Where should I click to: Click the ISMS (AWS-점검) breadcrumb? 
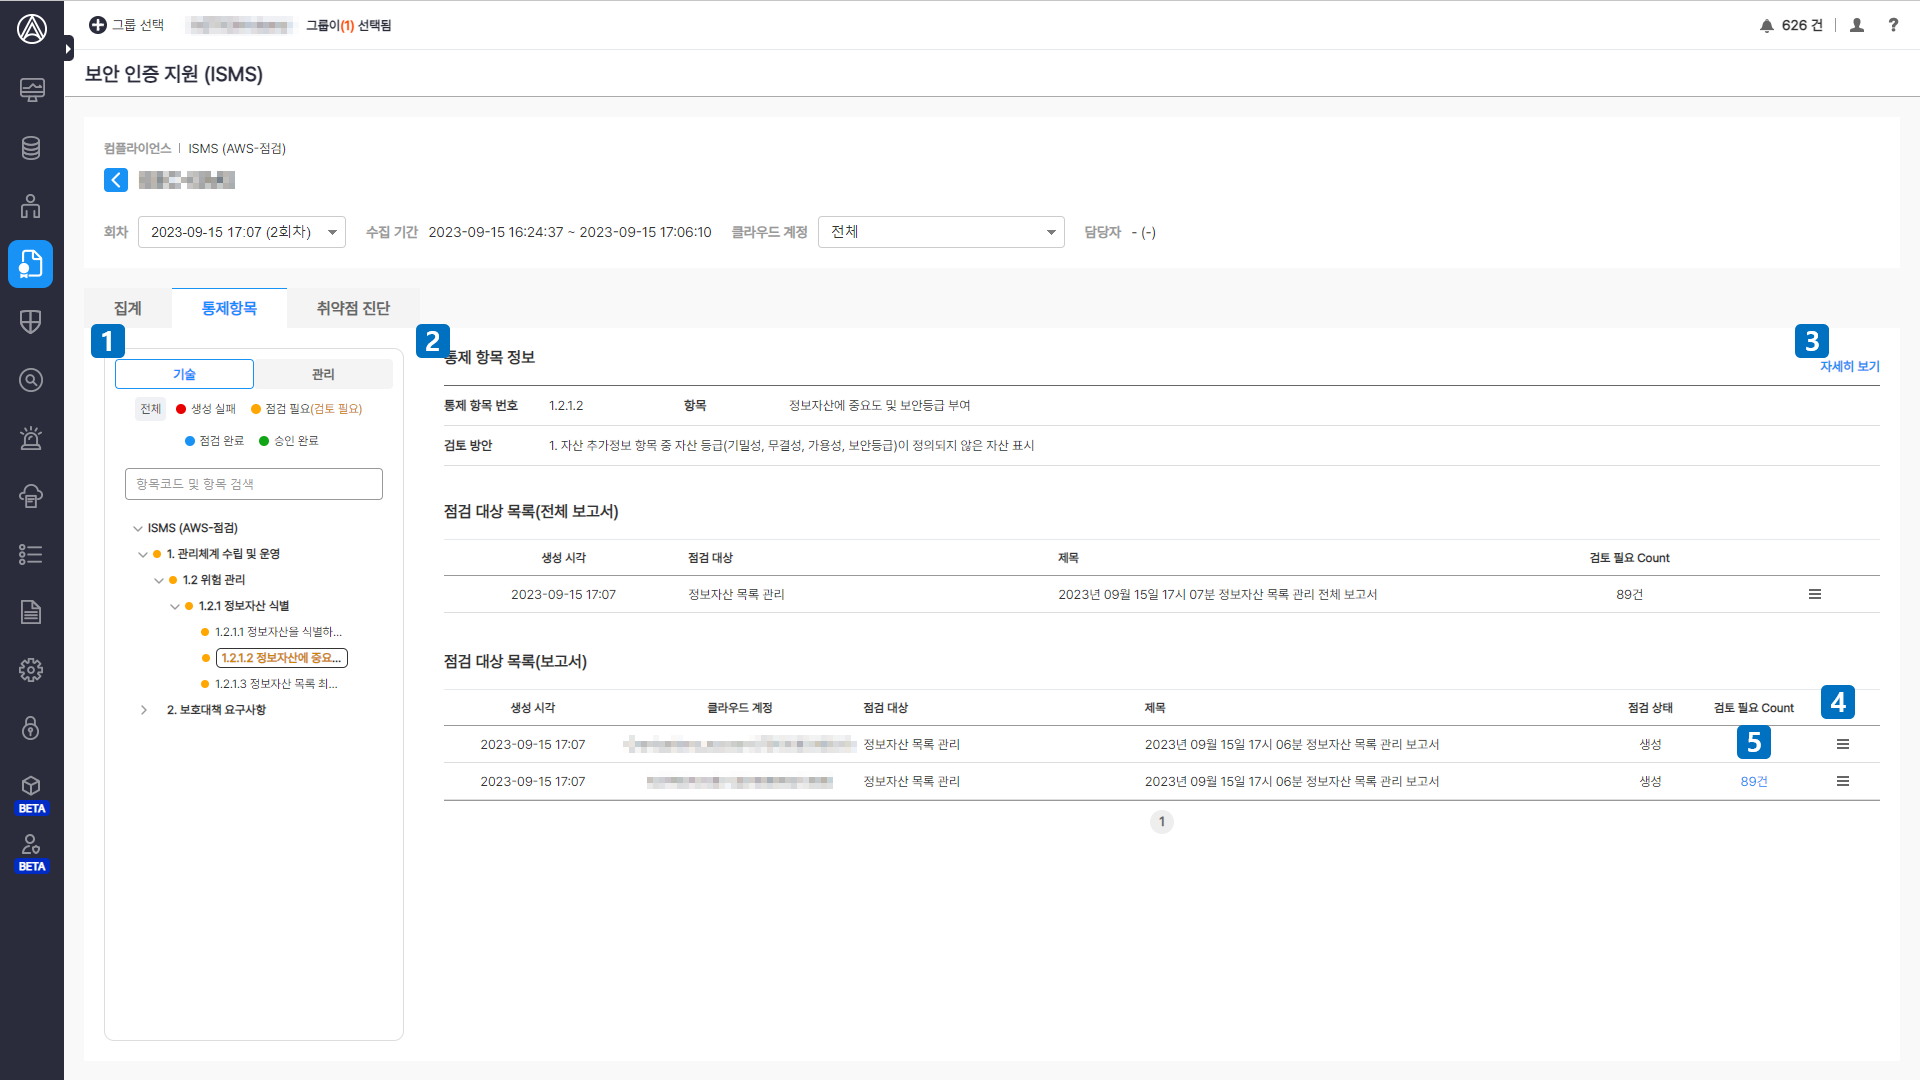point(237,148)
